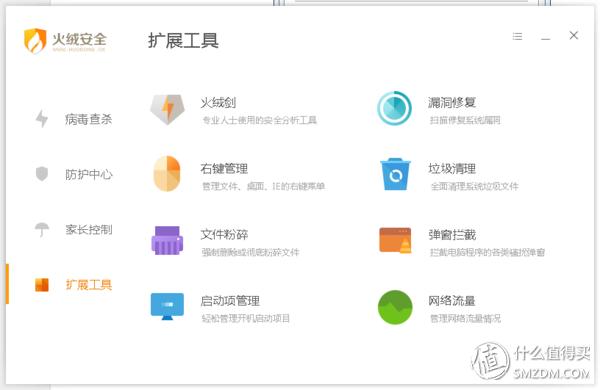Click description 全面清理系统垃圾文件

(x=474, y=186)
